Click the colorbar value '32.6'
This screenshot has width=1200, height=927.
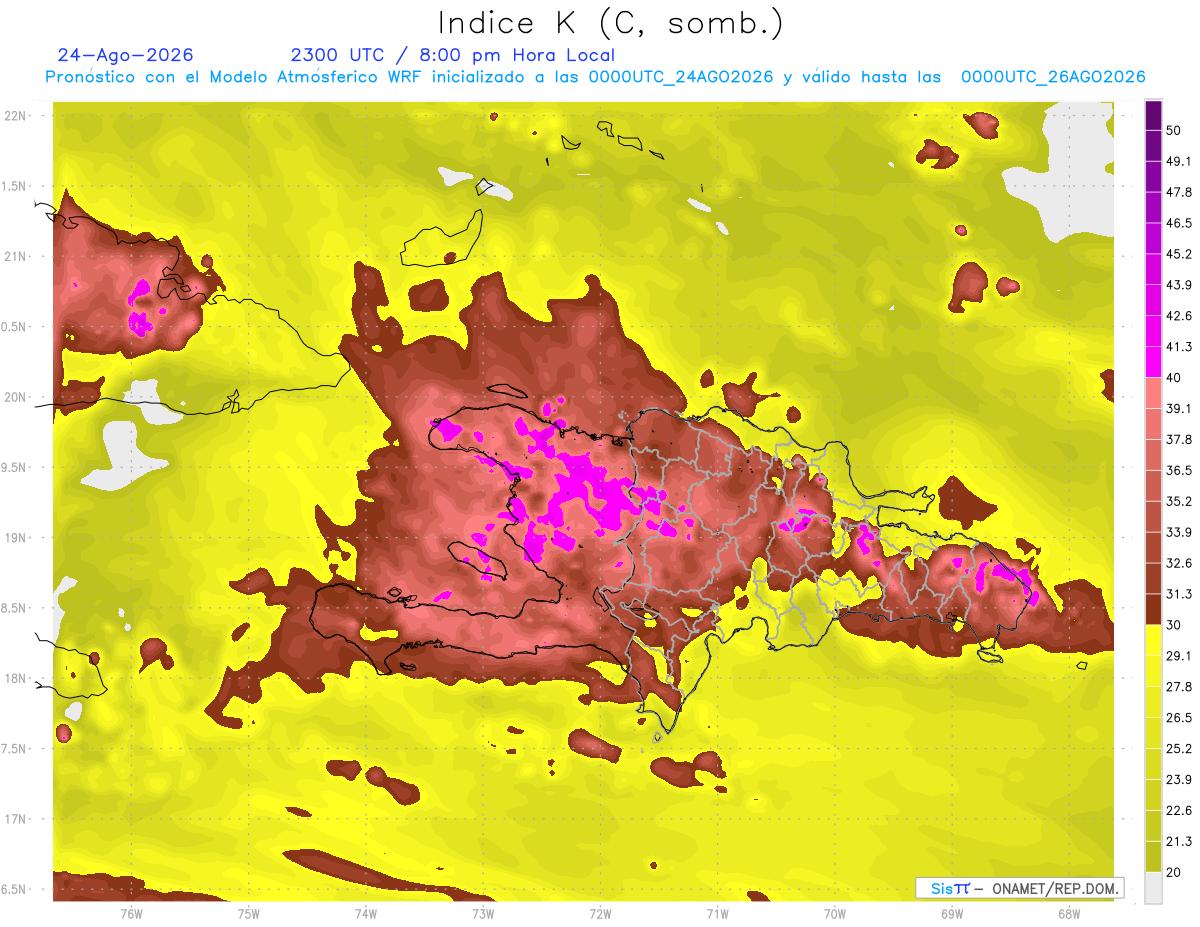point(1180,563)
